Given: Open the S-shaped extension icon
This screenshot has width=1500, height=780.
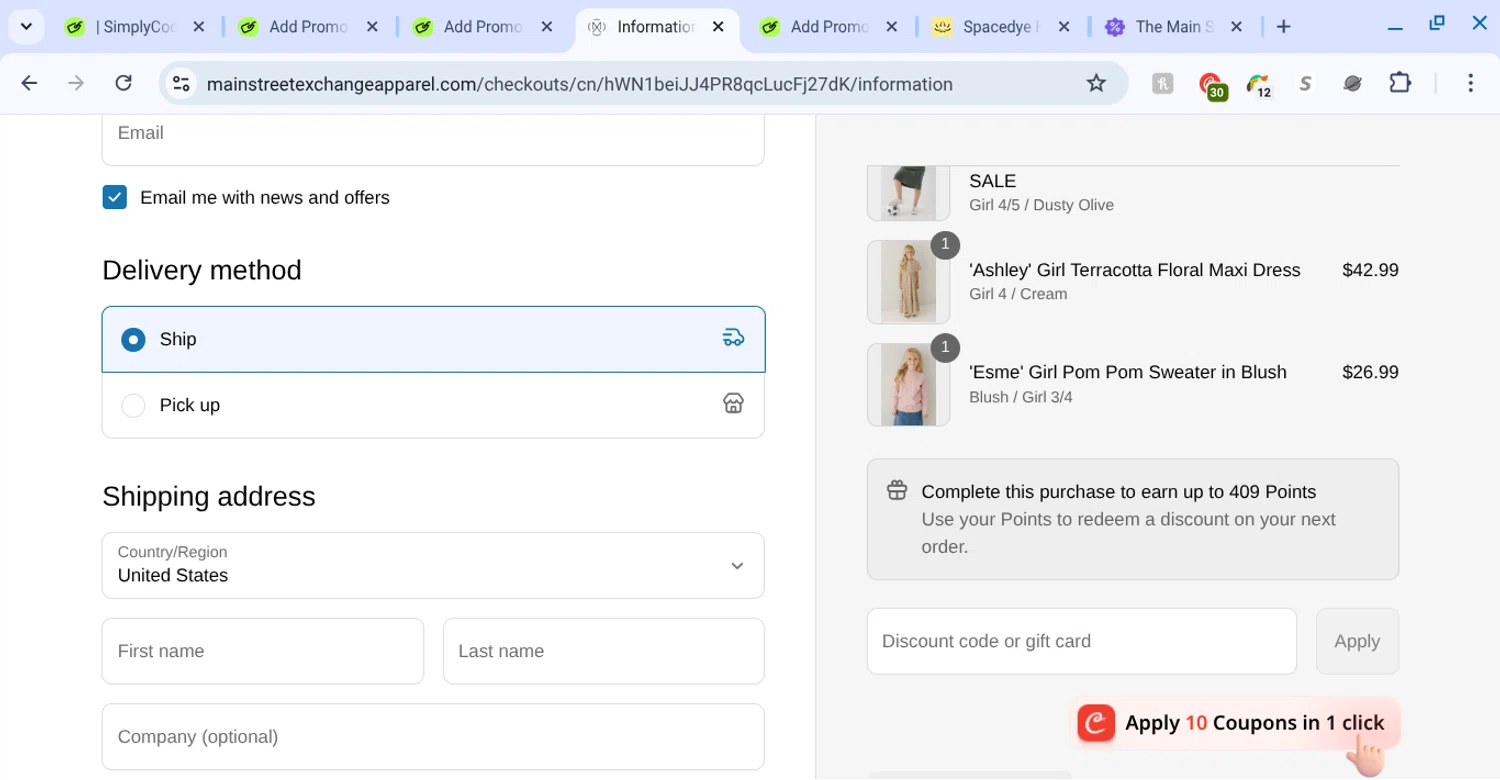Looking at the screenshot, I should coord(1305,84).
